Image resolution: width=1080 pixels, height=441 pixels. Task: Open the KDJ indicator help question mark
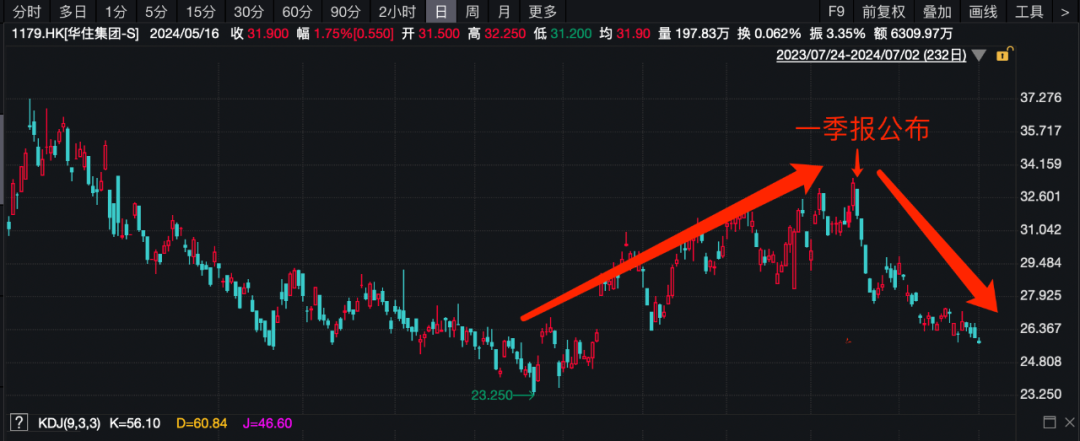[18, 422]
